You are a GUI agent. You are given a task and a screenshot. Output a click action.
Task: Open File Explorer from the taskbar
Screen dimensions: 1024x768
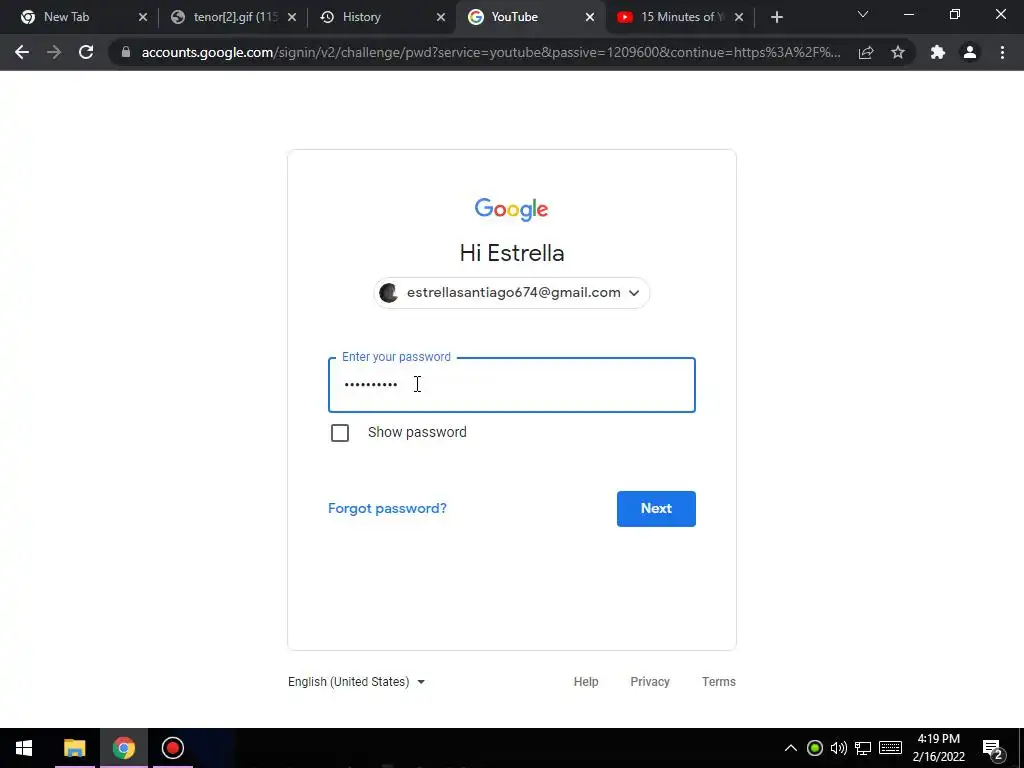(x=74, y=748)
